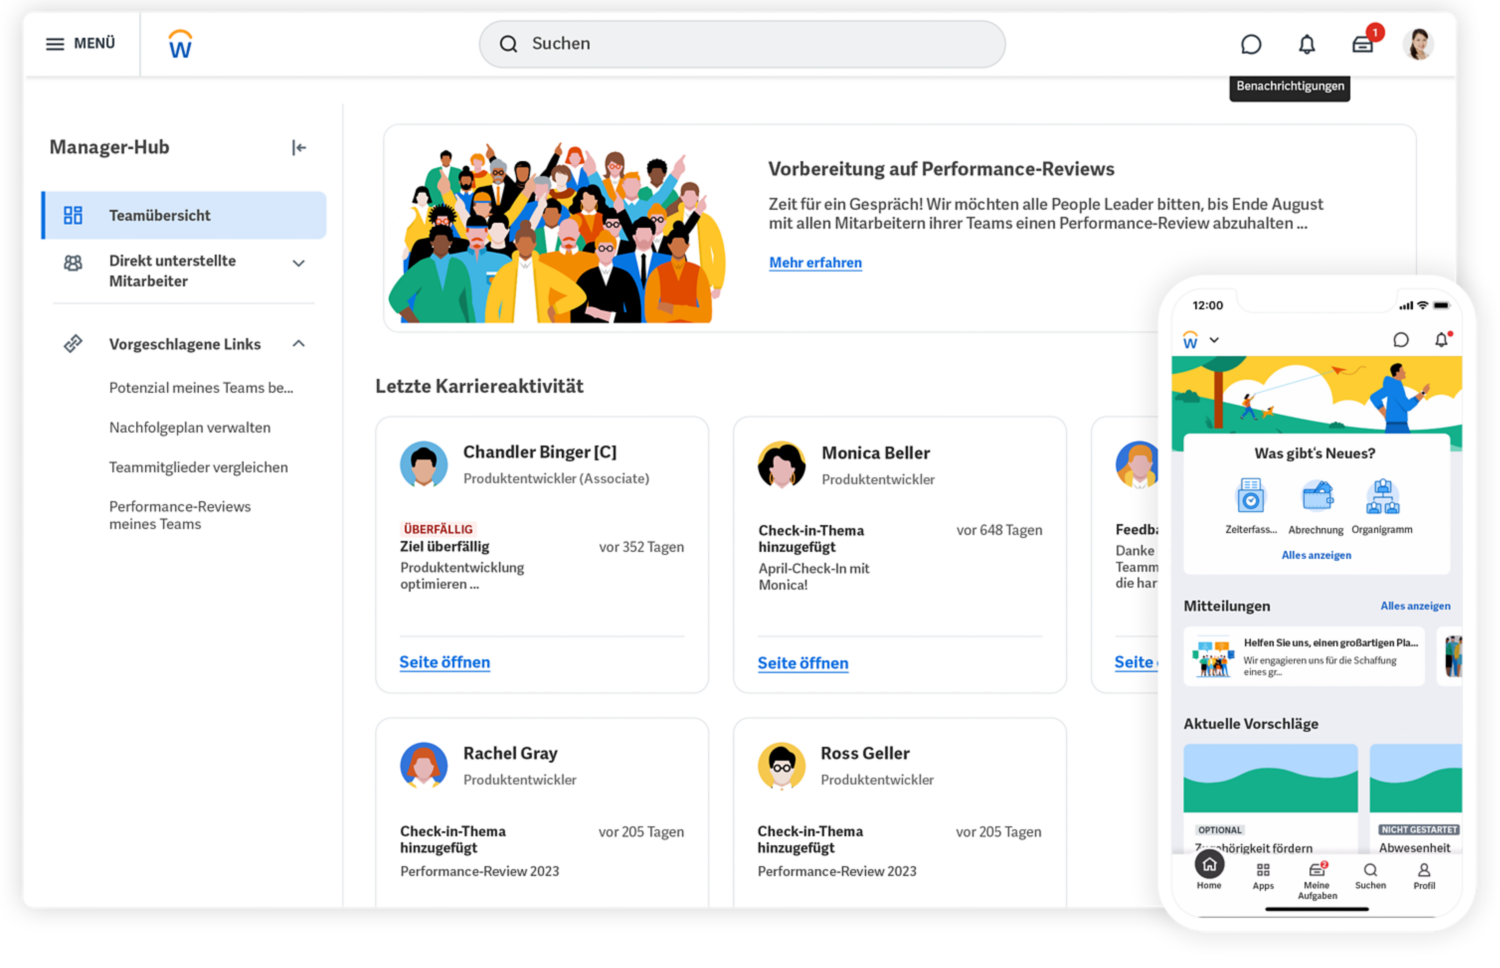Viewport: 1500px width, 968px height.
Task: Tap the Suchen tab in phone navigation
Action: click(1370, 876)
